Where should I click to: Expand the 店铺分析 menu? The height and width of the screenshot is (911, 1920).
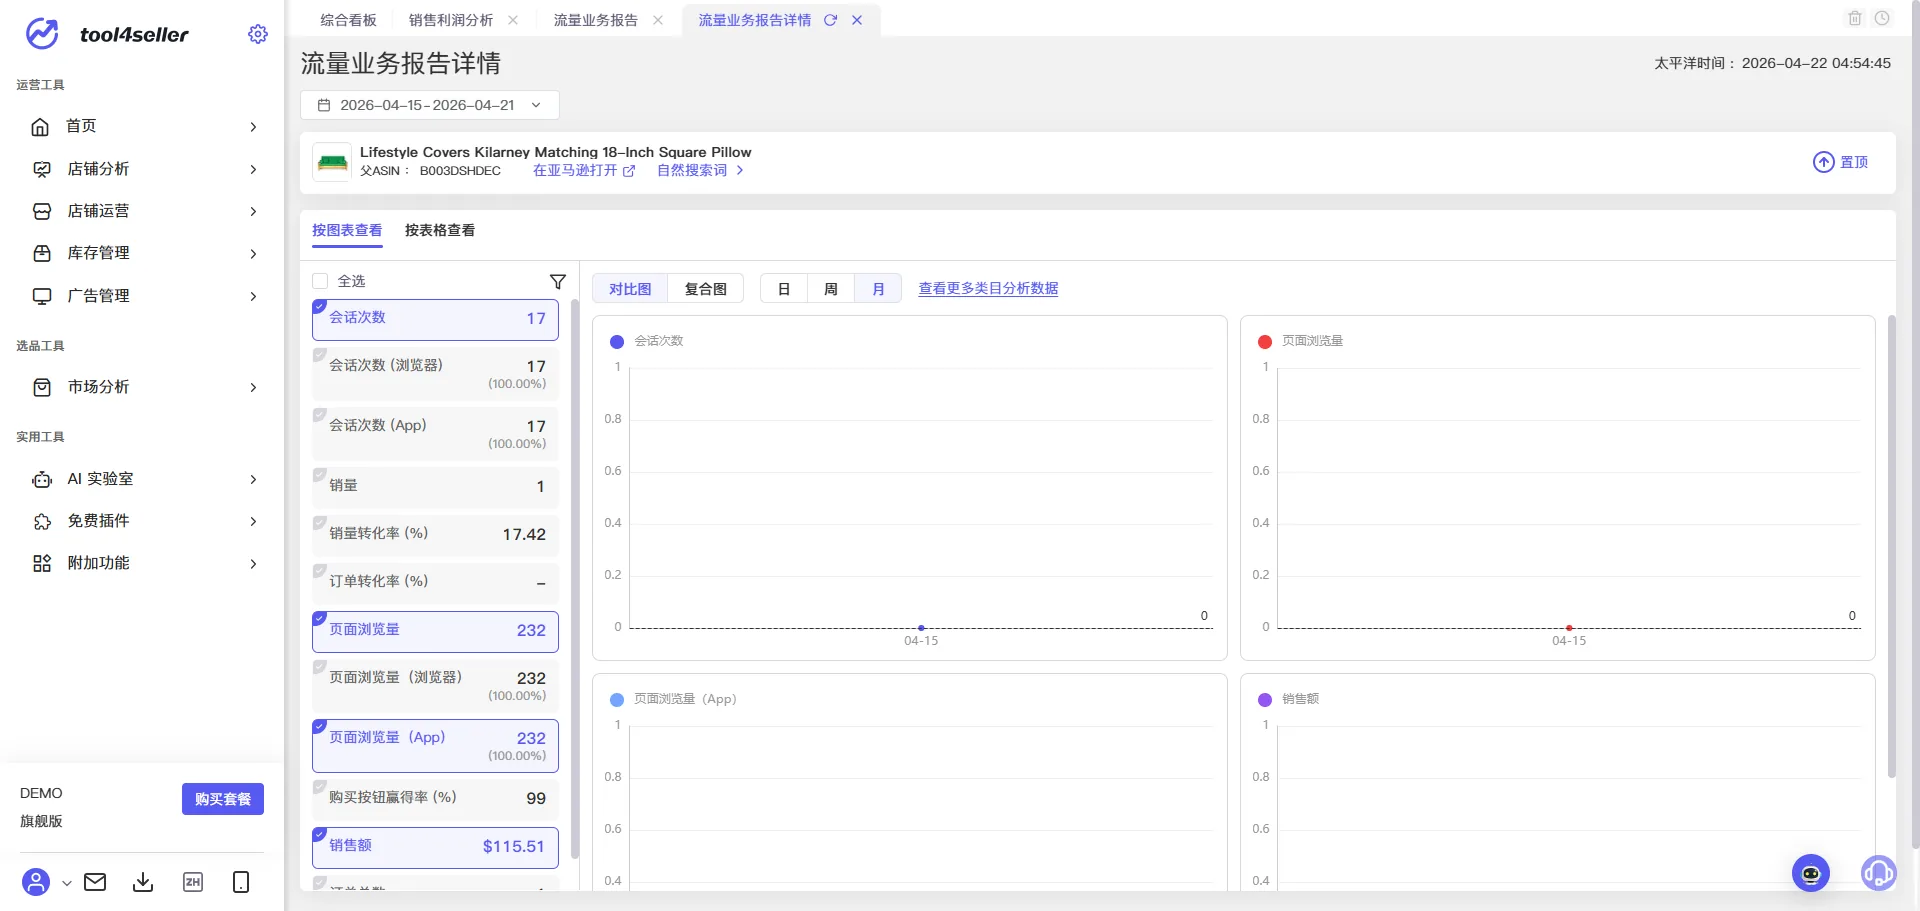coord(253,169)
